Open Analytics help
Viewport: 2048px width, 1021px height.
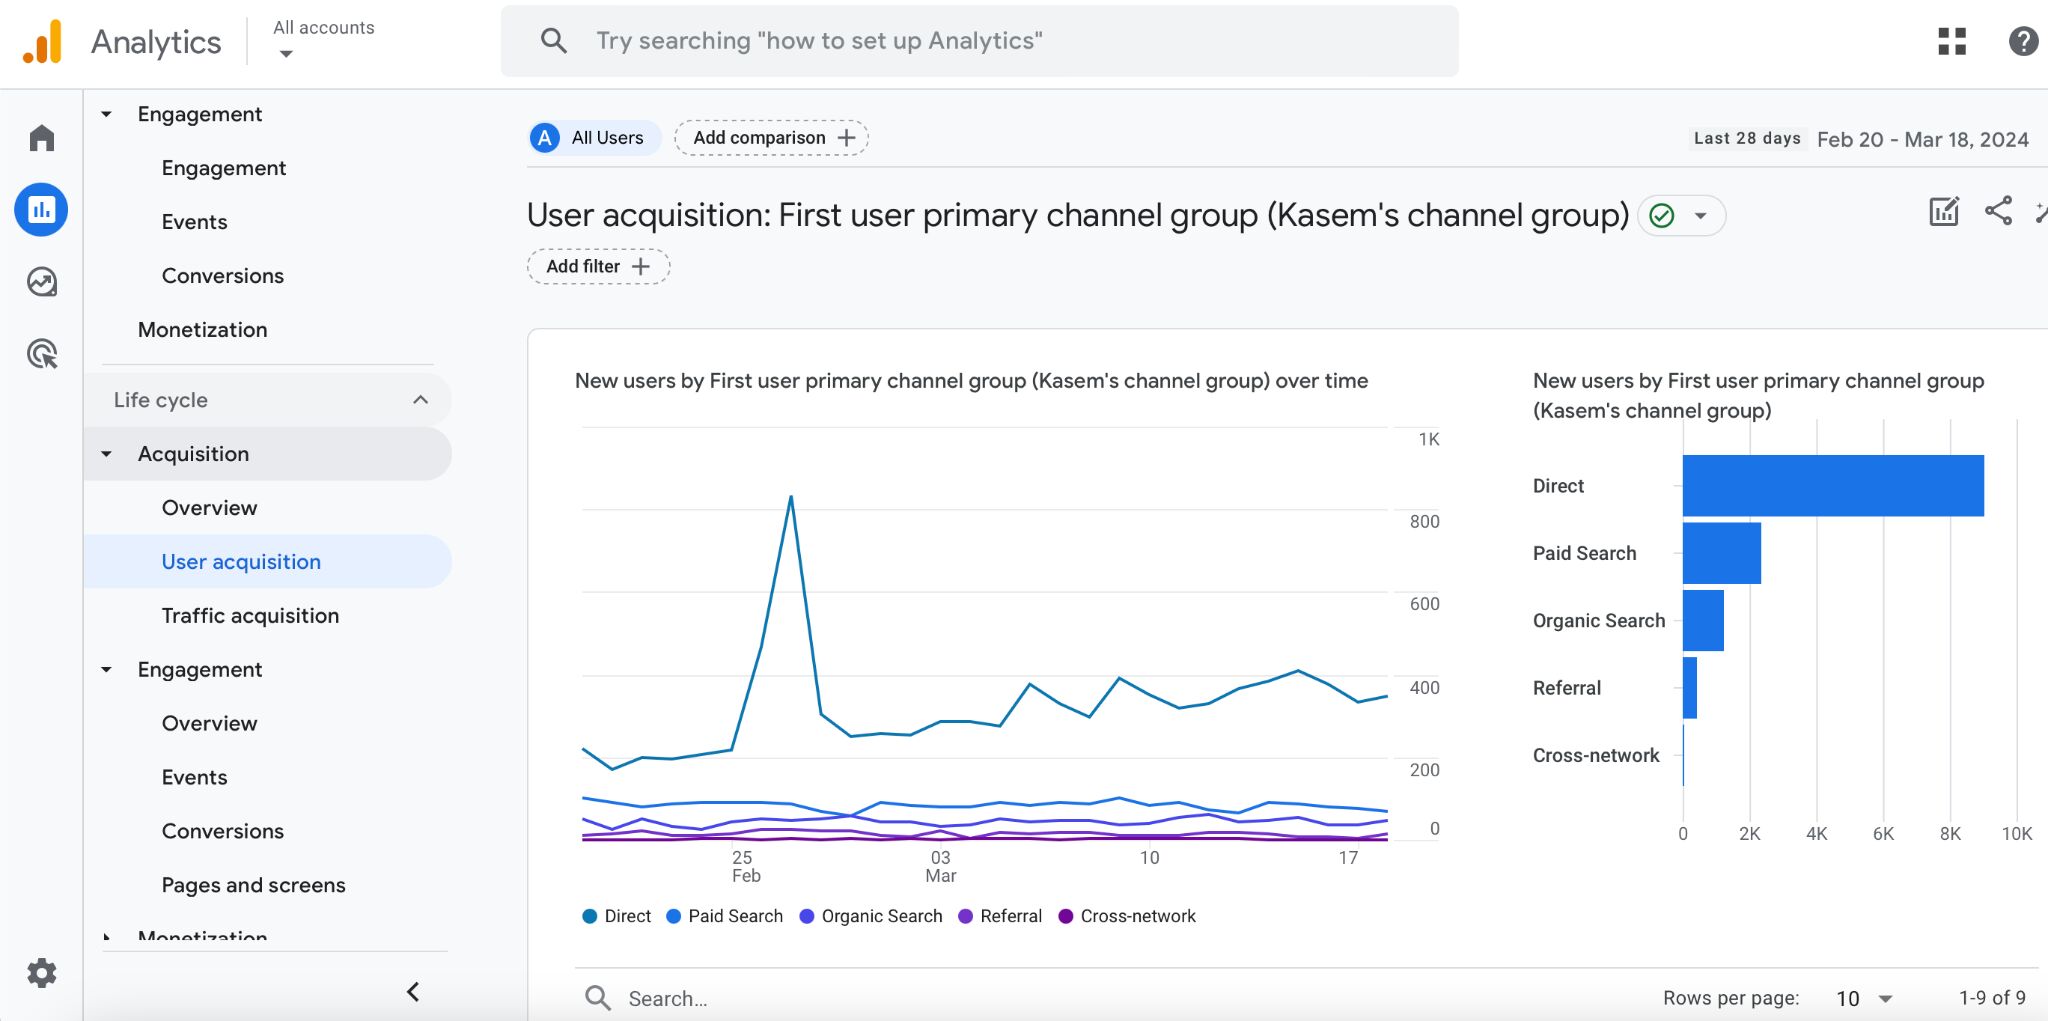coord(2023,41)
